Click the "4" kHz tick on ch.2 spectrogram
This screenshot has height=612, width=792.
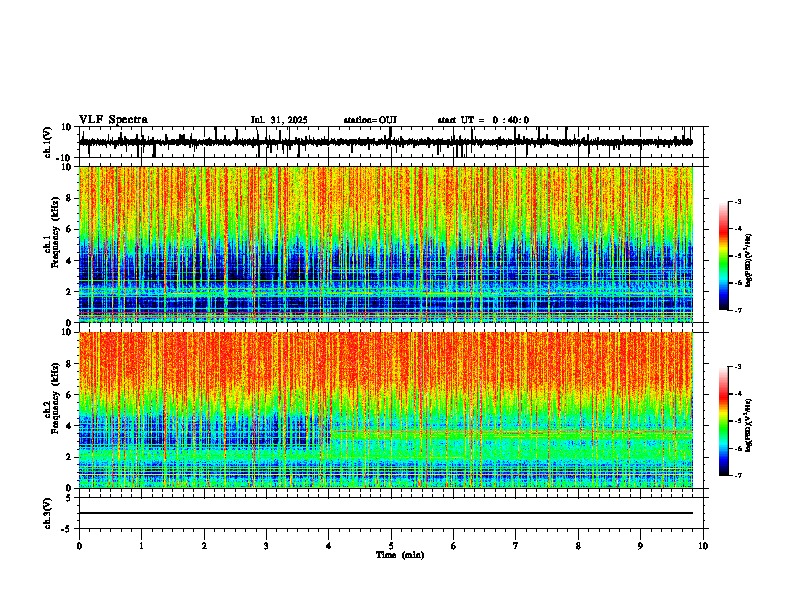(70, 426)
